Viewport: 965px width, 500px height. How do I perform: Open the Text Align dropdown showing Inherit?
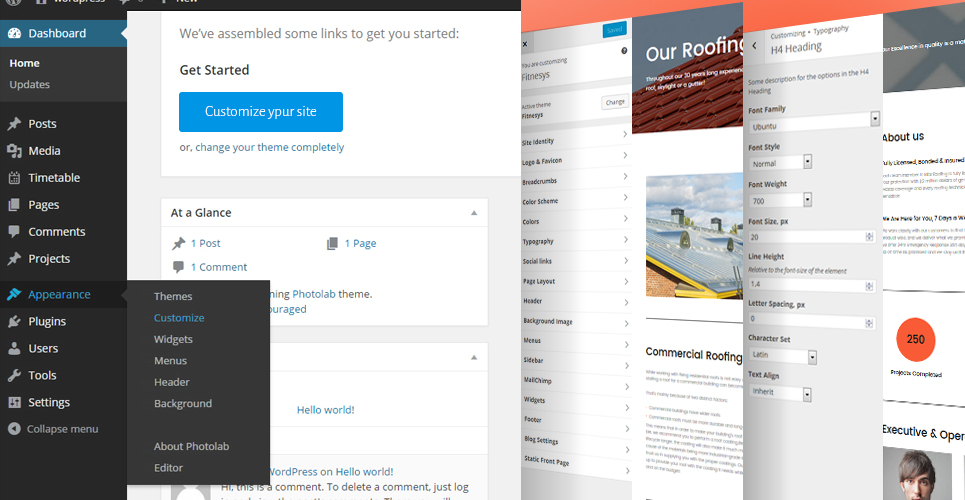(x=780, y=392)
